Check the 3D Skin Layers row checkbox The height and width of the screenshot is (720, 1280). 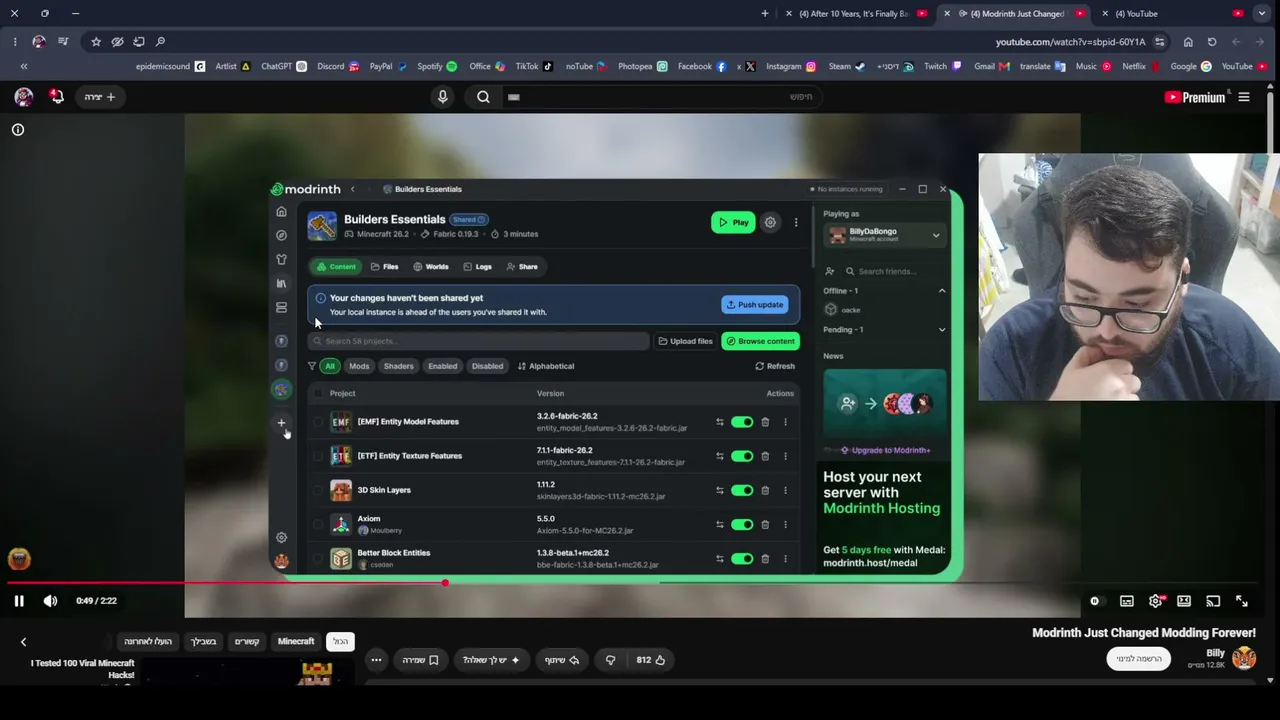[319, 490]
